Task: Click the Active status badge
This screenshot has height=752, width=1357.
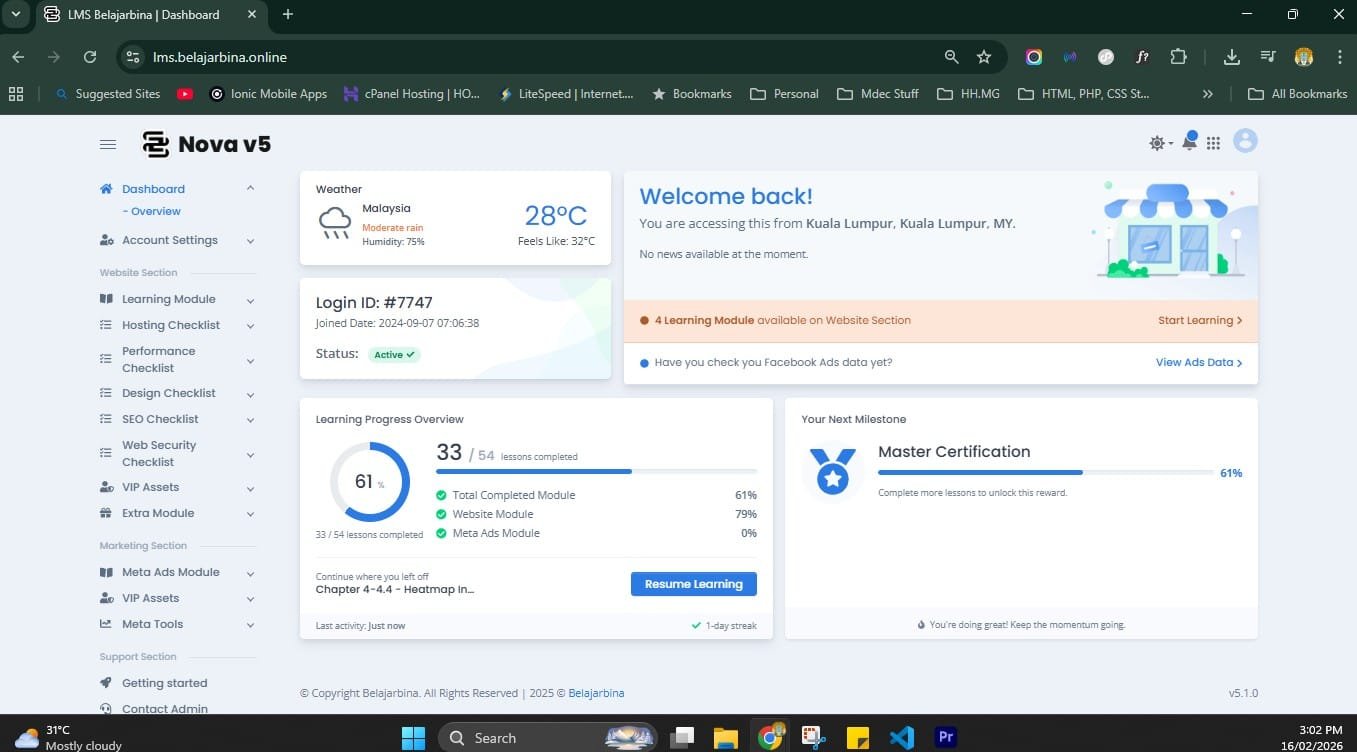Action: point(394,354)
